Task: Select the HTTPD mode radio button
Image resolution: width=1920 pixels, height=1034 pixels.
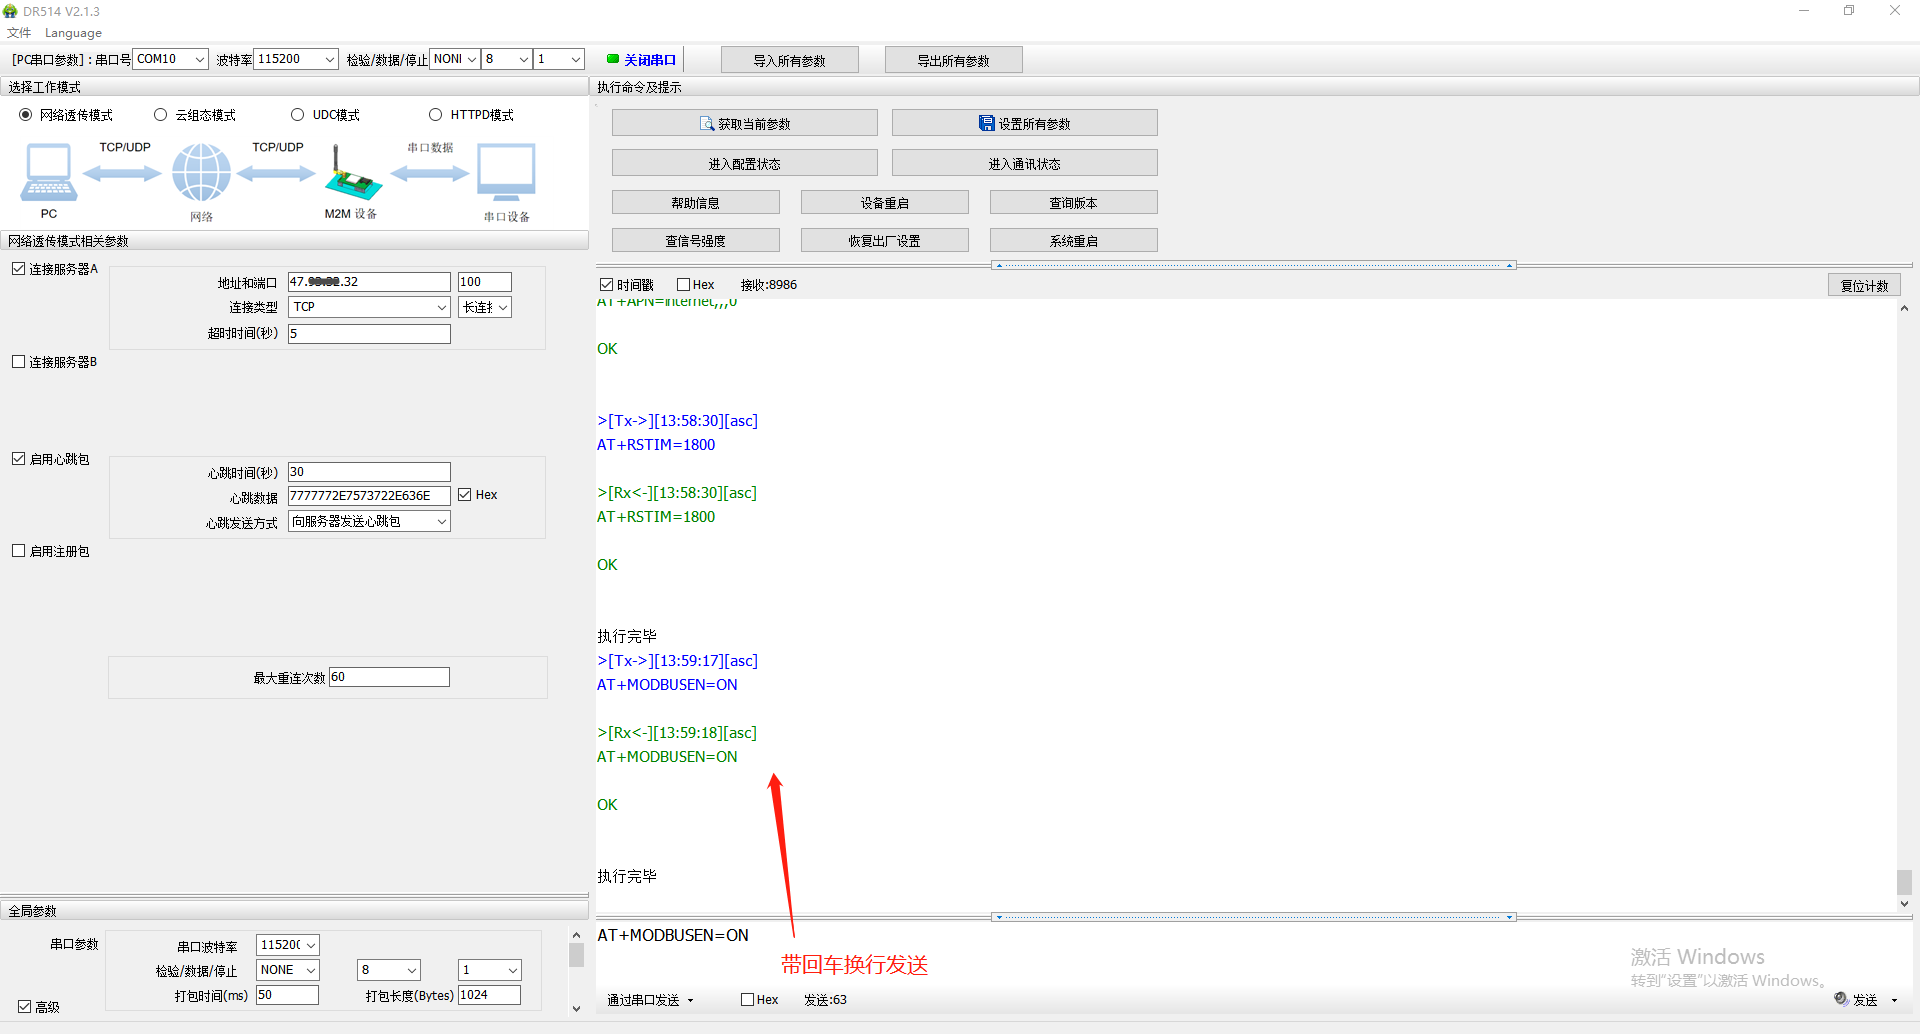Action: (x=435, y=115)
